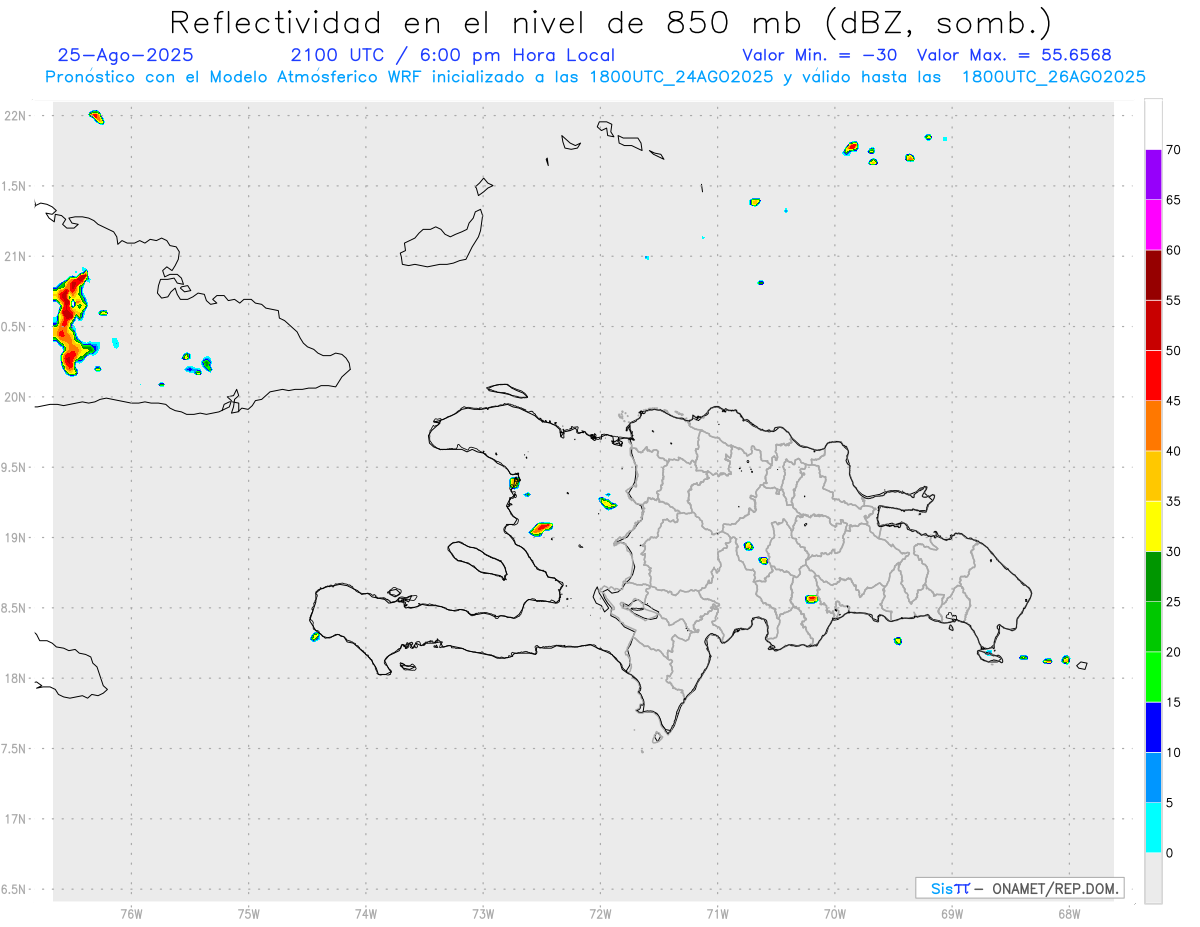The width and height of the screenshot is (1200, 927).
Task: Click the 'SisPI - ONAMET/REP.DOM.' credit label
Action: pyautogui.click(x=1020, y=888)
